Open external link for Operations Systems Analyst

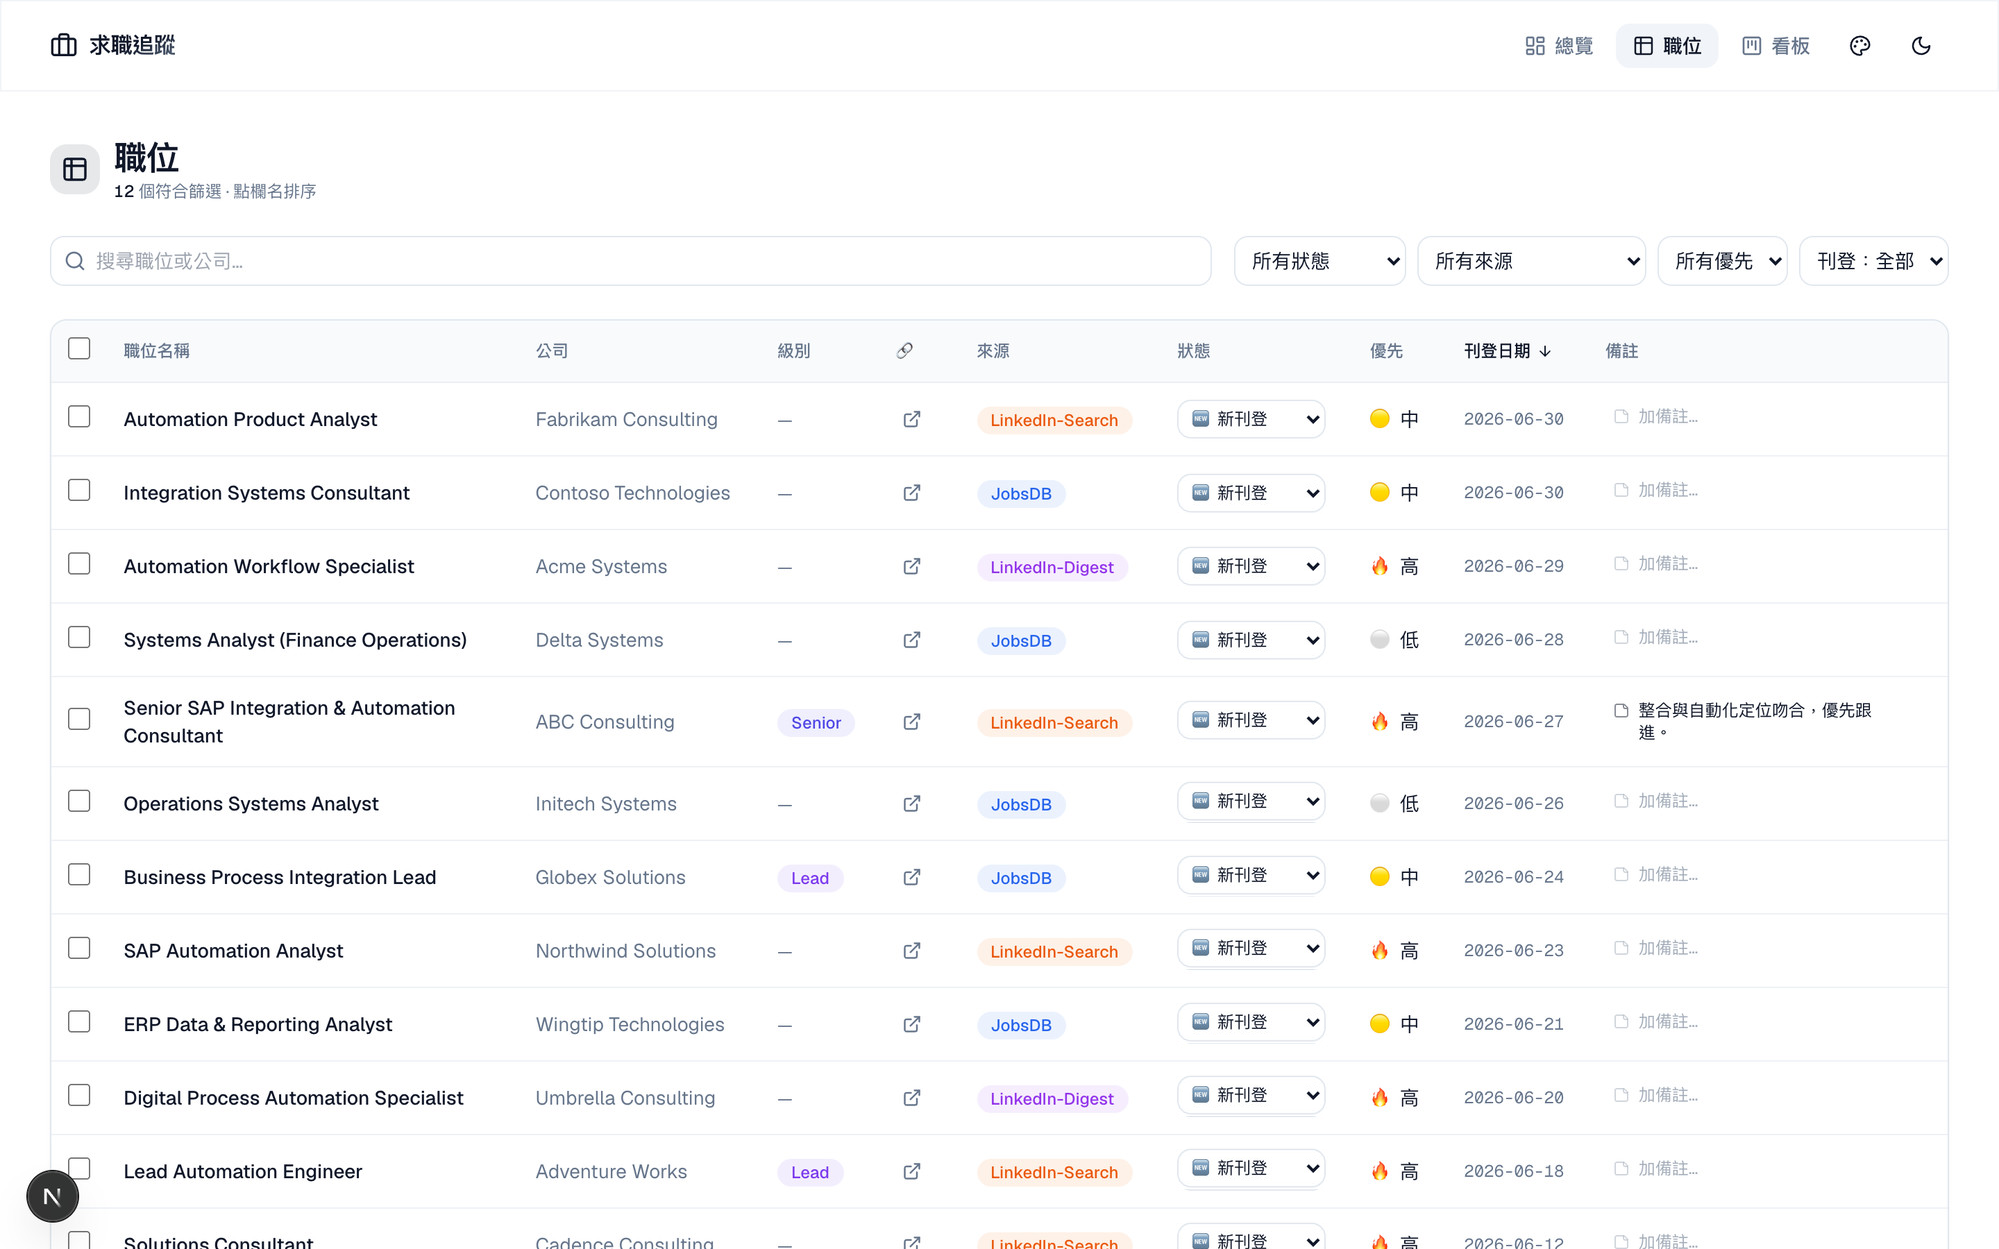point(912,804)
